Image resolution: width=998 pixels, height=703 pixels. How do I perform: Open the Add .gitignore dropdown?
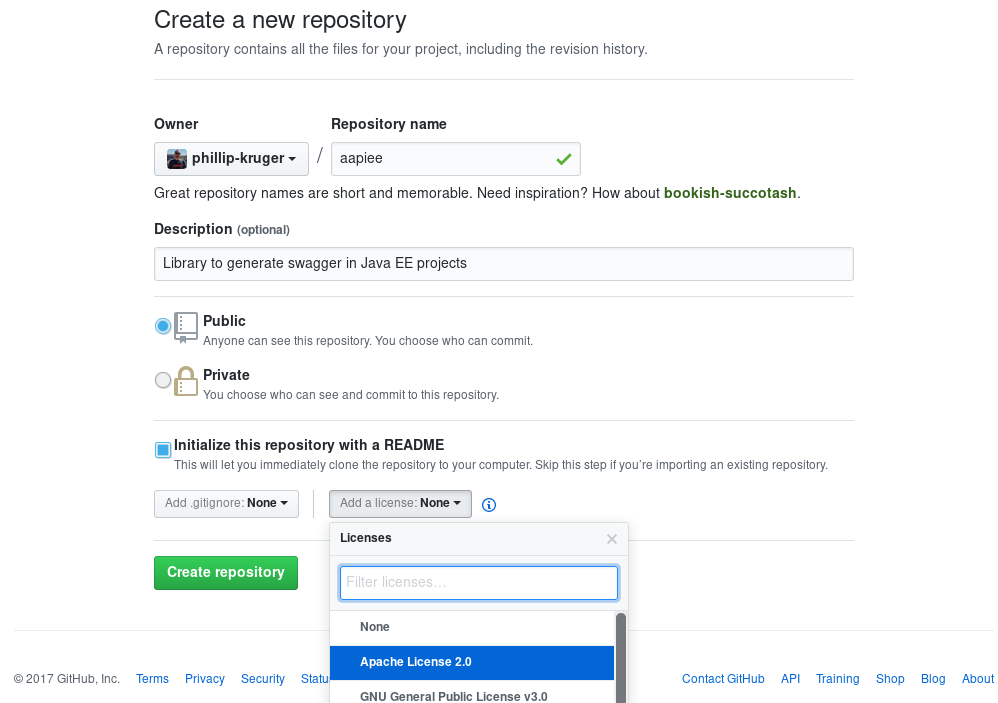226,503
